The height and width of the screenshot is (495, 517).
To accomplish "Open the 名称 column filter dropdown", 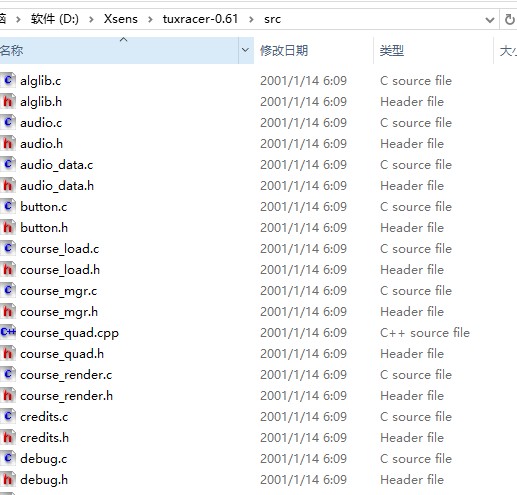I will click(x=246, y=50).
